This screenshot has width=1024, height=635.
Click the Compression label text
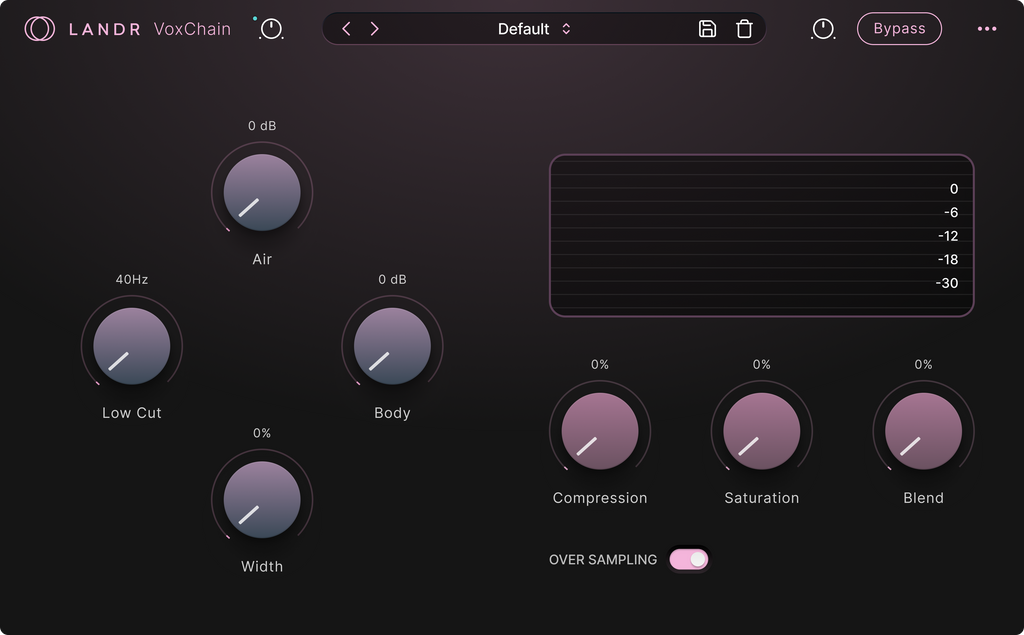coord(600,498)
